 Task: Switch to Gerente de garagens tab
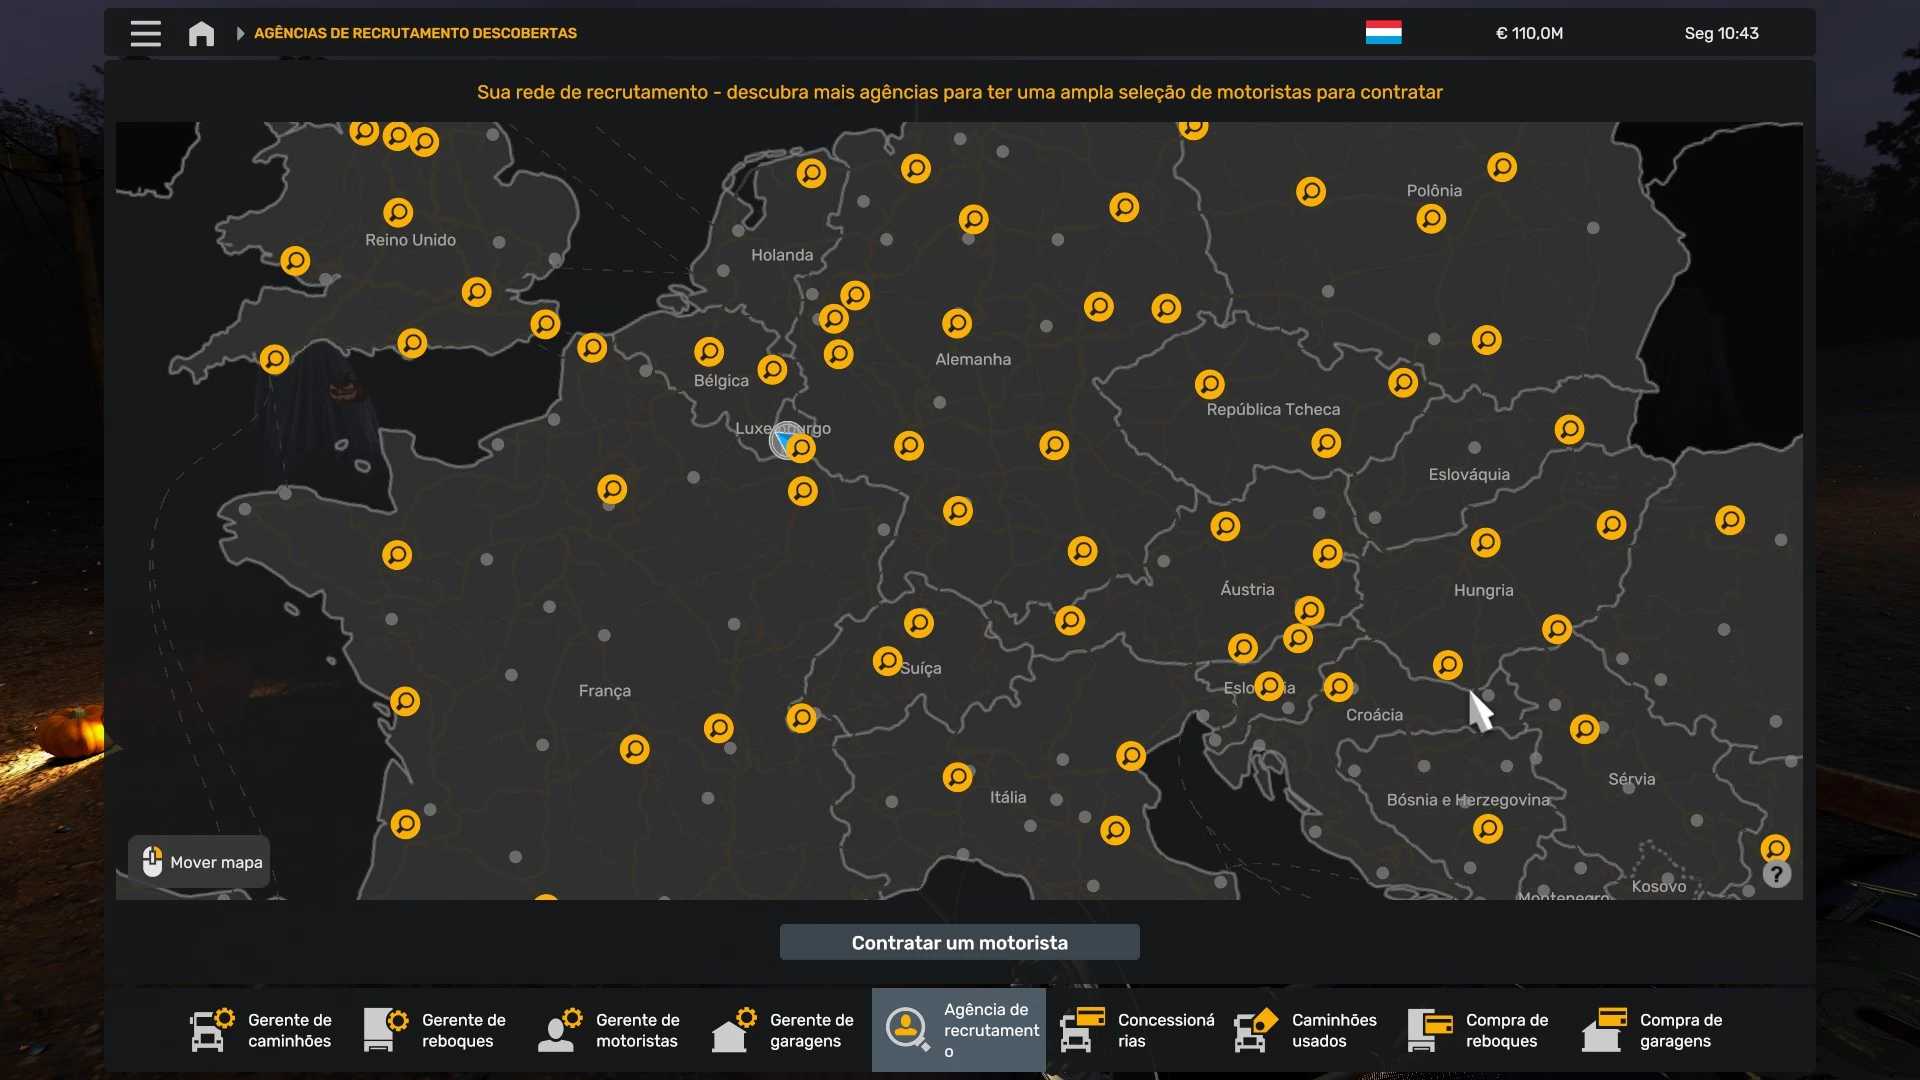click(x=785, y=1030)
